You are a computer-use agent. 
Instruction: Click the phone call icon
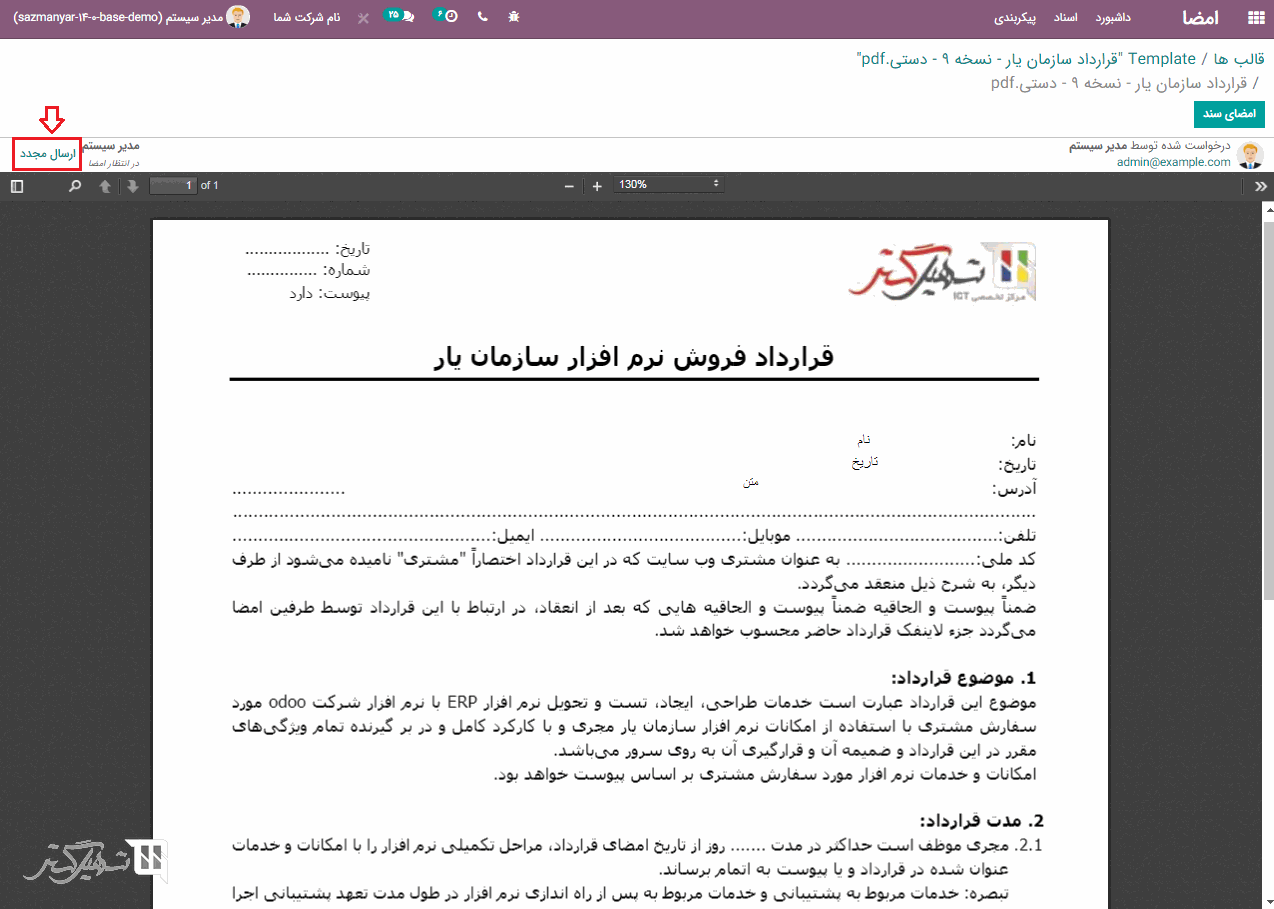483,17
